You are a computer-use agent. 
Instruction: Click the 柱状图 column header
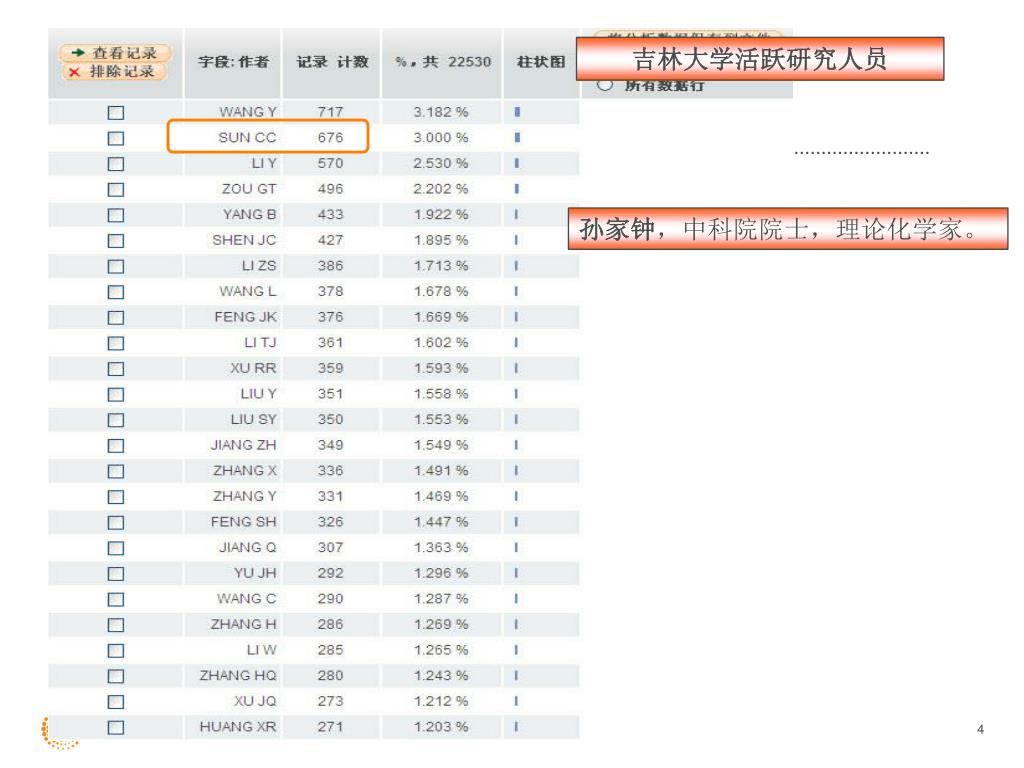point(540,62)
